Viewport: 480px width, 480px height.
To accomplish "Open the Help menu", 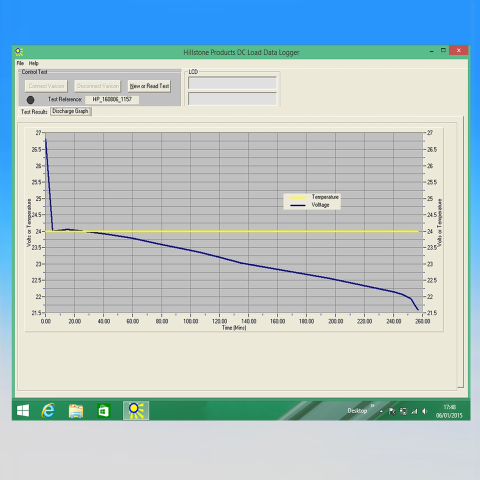I will 34,63.
